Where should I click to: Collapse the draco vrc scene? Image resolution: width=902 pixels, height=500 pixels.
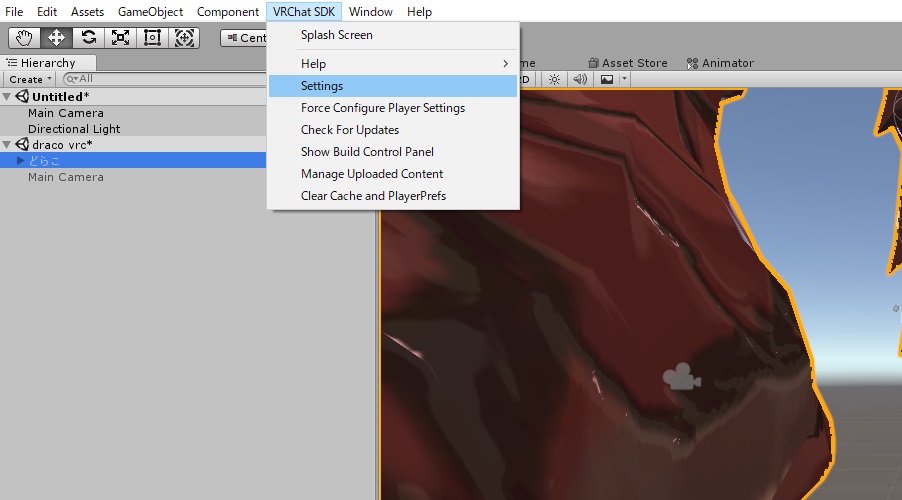click(x=7, y=144)
